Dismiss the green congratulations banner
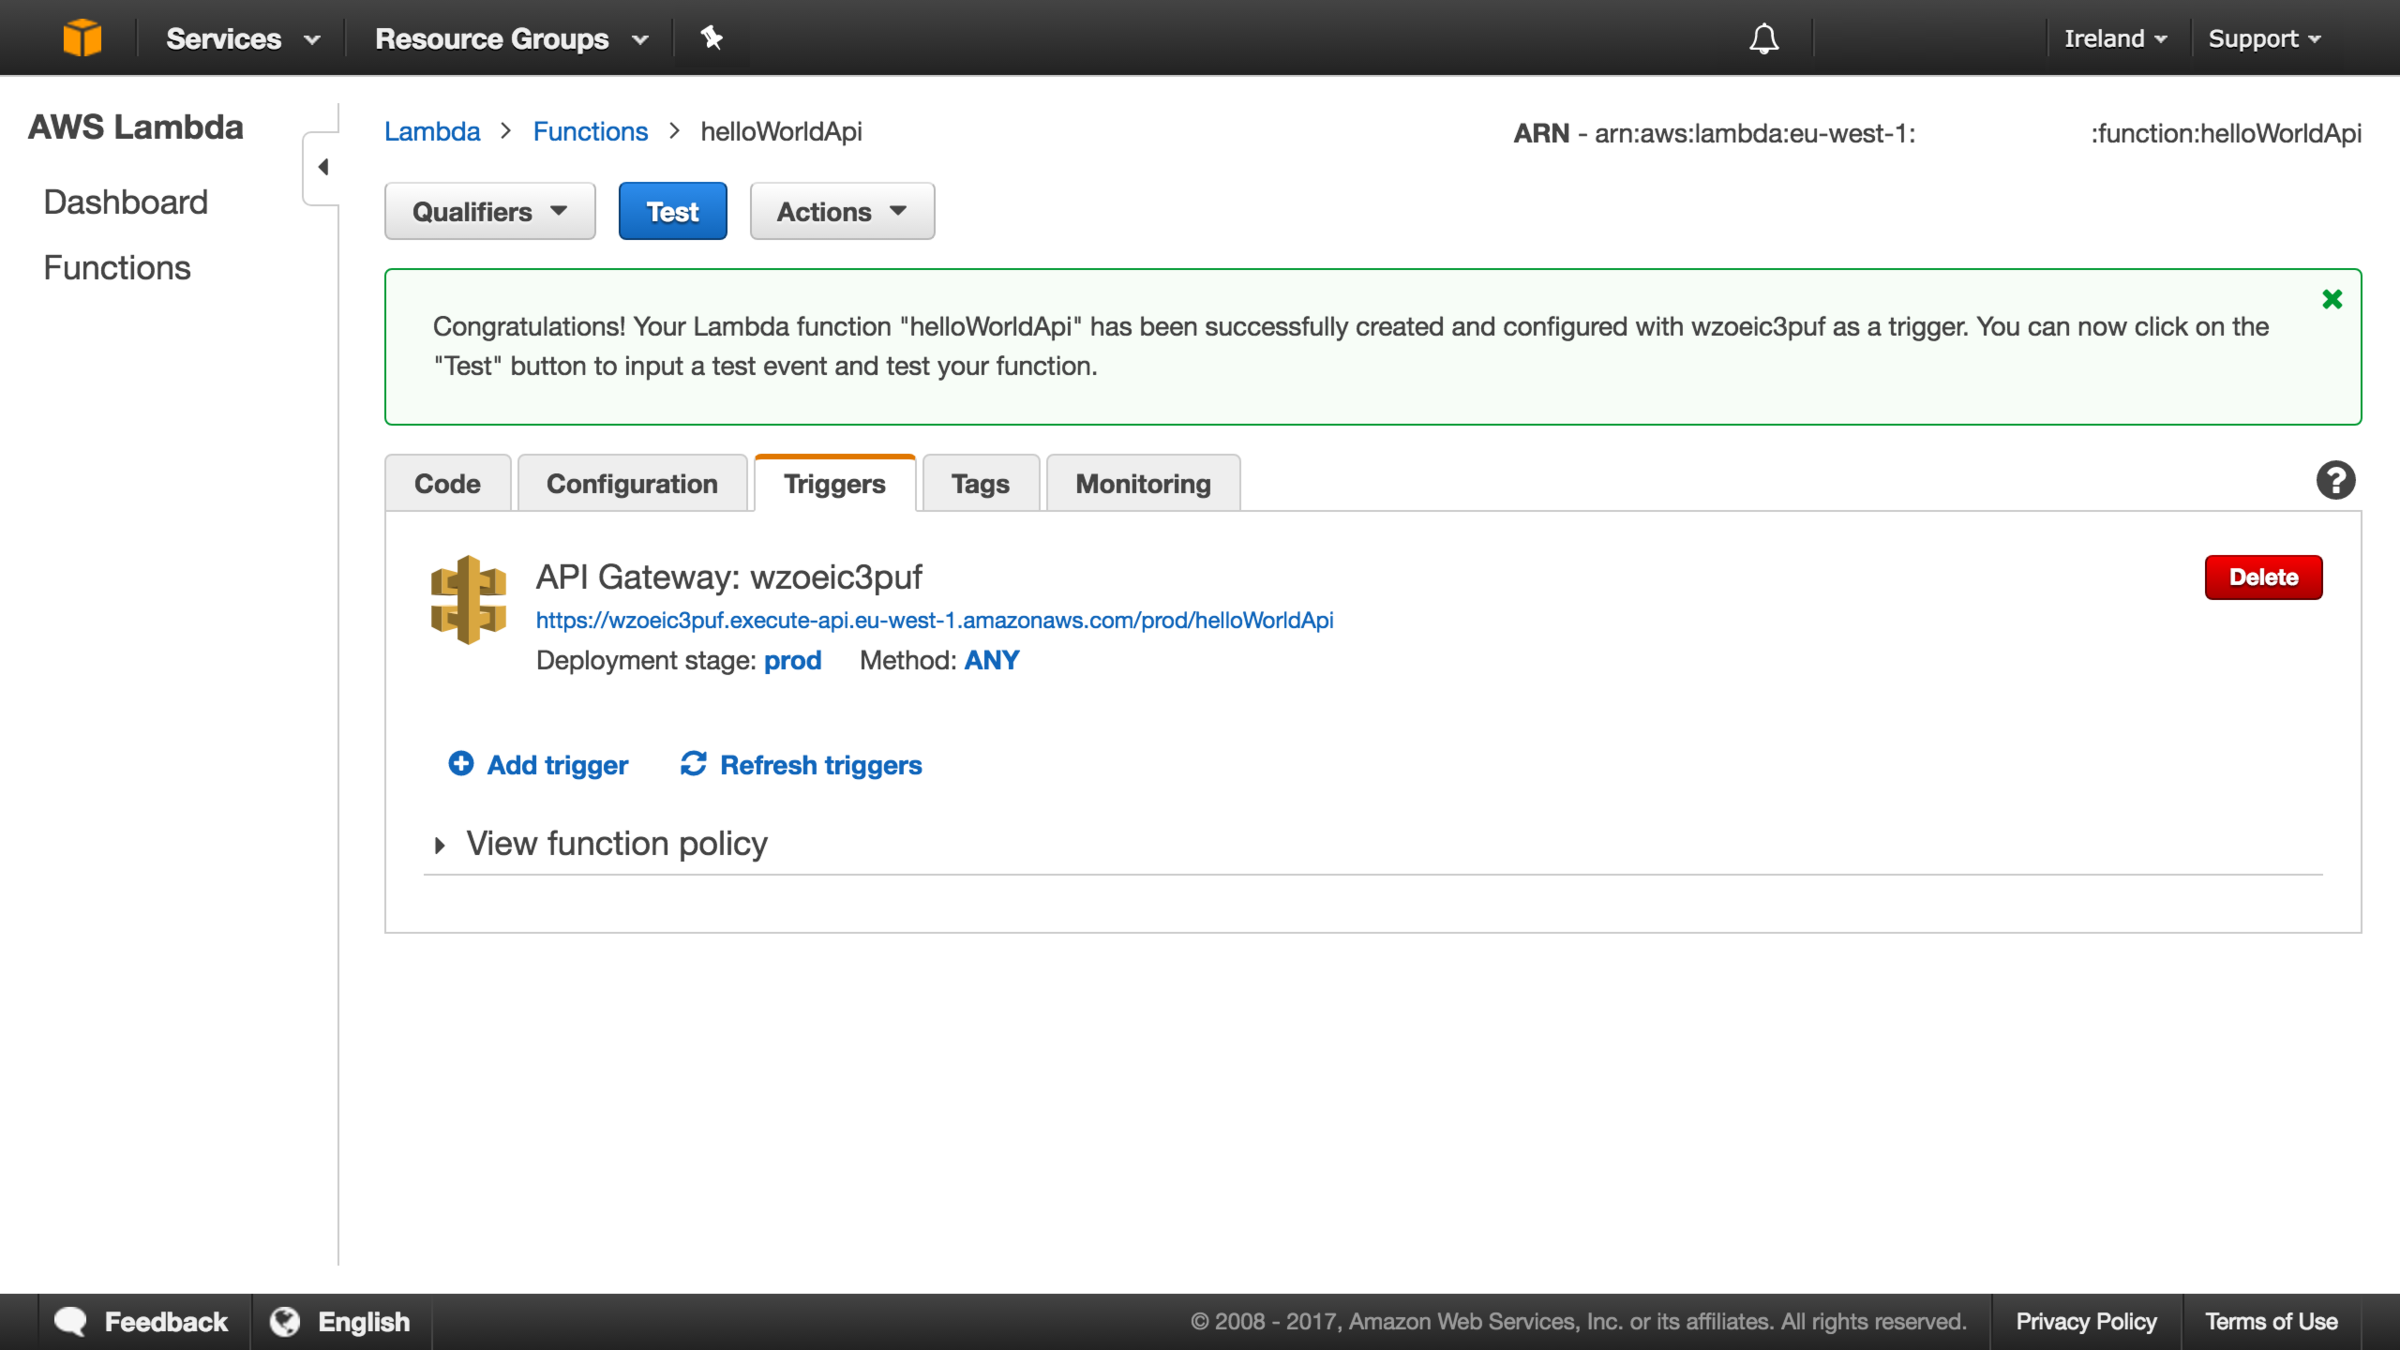Image resolution: width=2400 pixels, height=1350 pixels. pos(2332,299)
